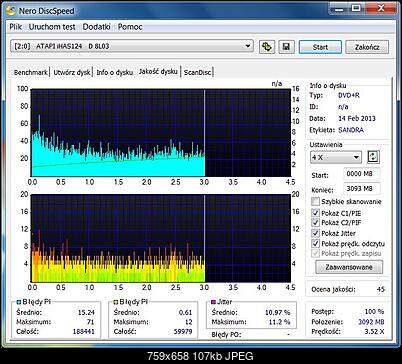Viewport: 402px width, 364px height.
Task: Click the PIF average value 0.61
Action: tap(185, 313)
